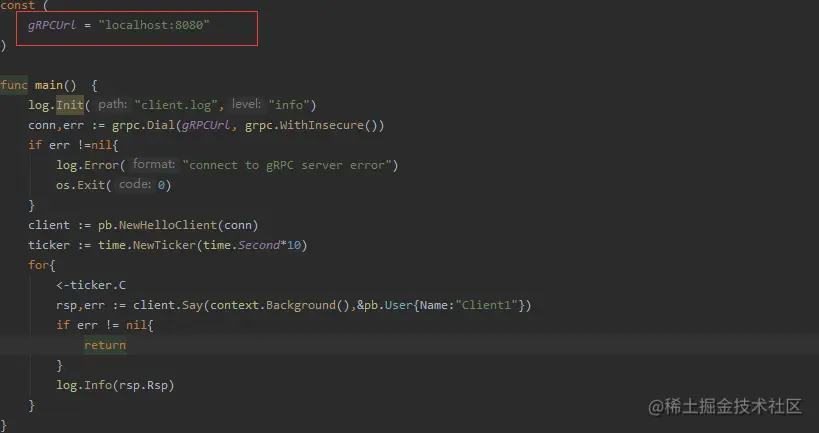Click the 'if err !=nil{' line after Dial
The width and height of the screenshot is (819, 433).
(74, 145)
